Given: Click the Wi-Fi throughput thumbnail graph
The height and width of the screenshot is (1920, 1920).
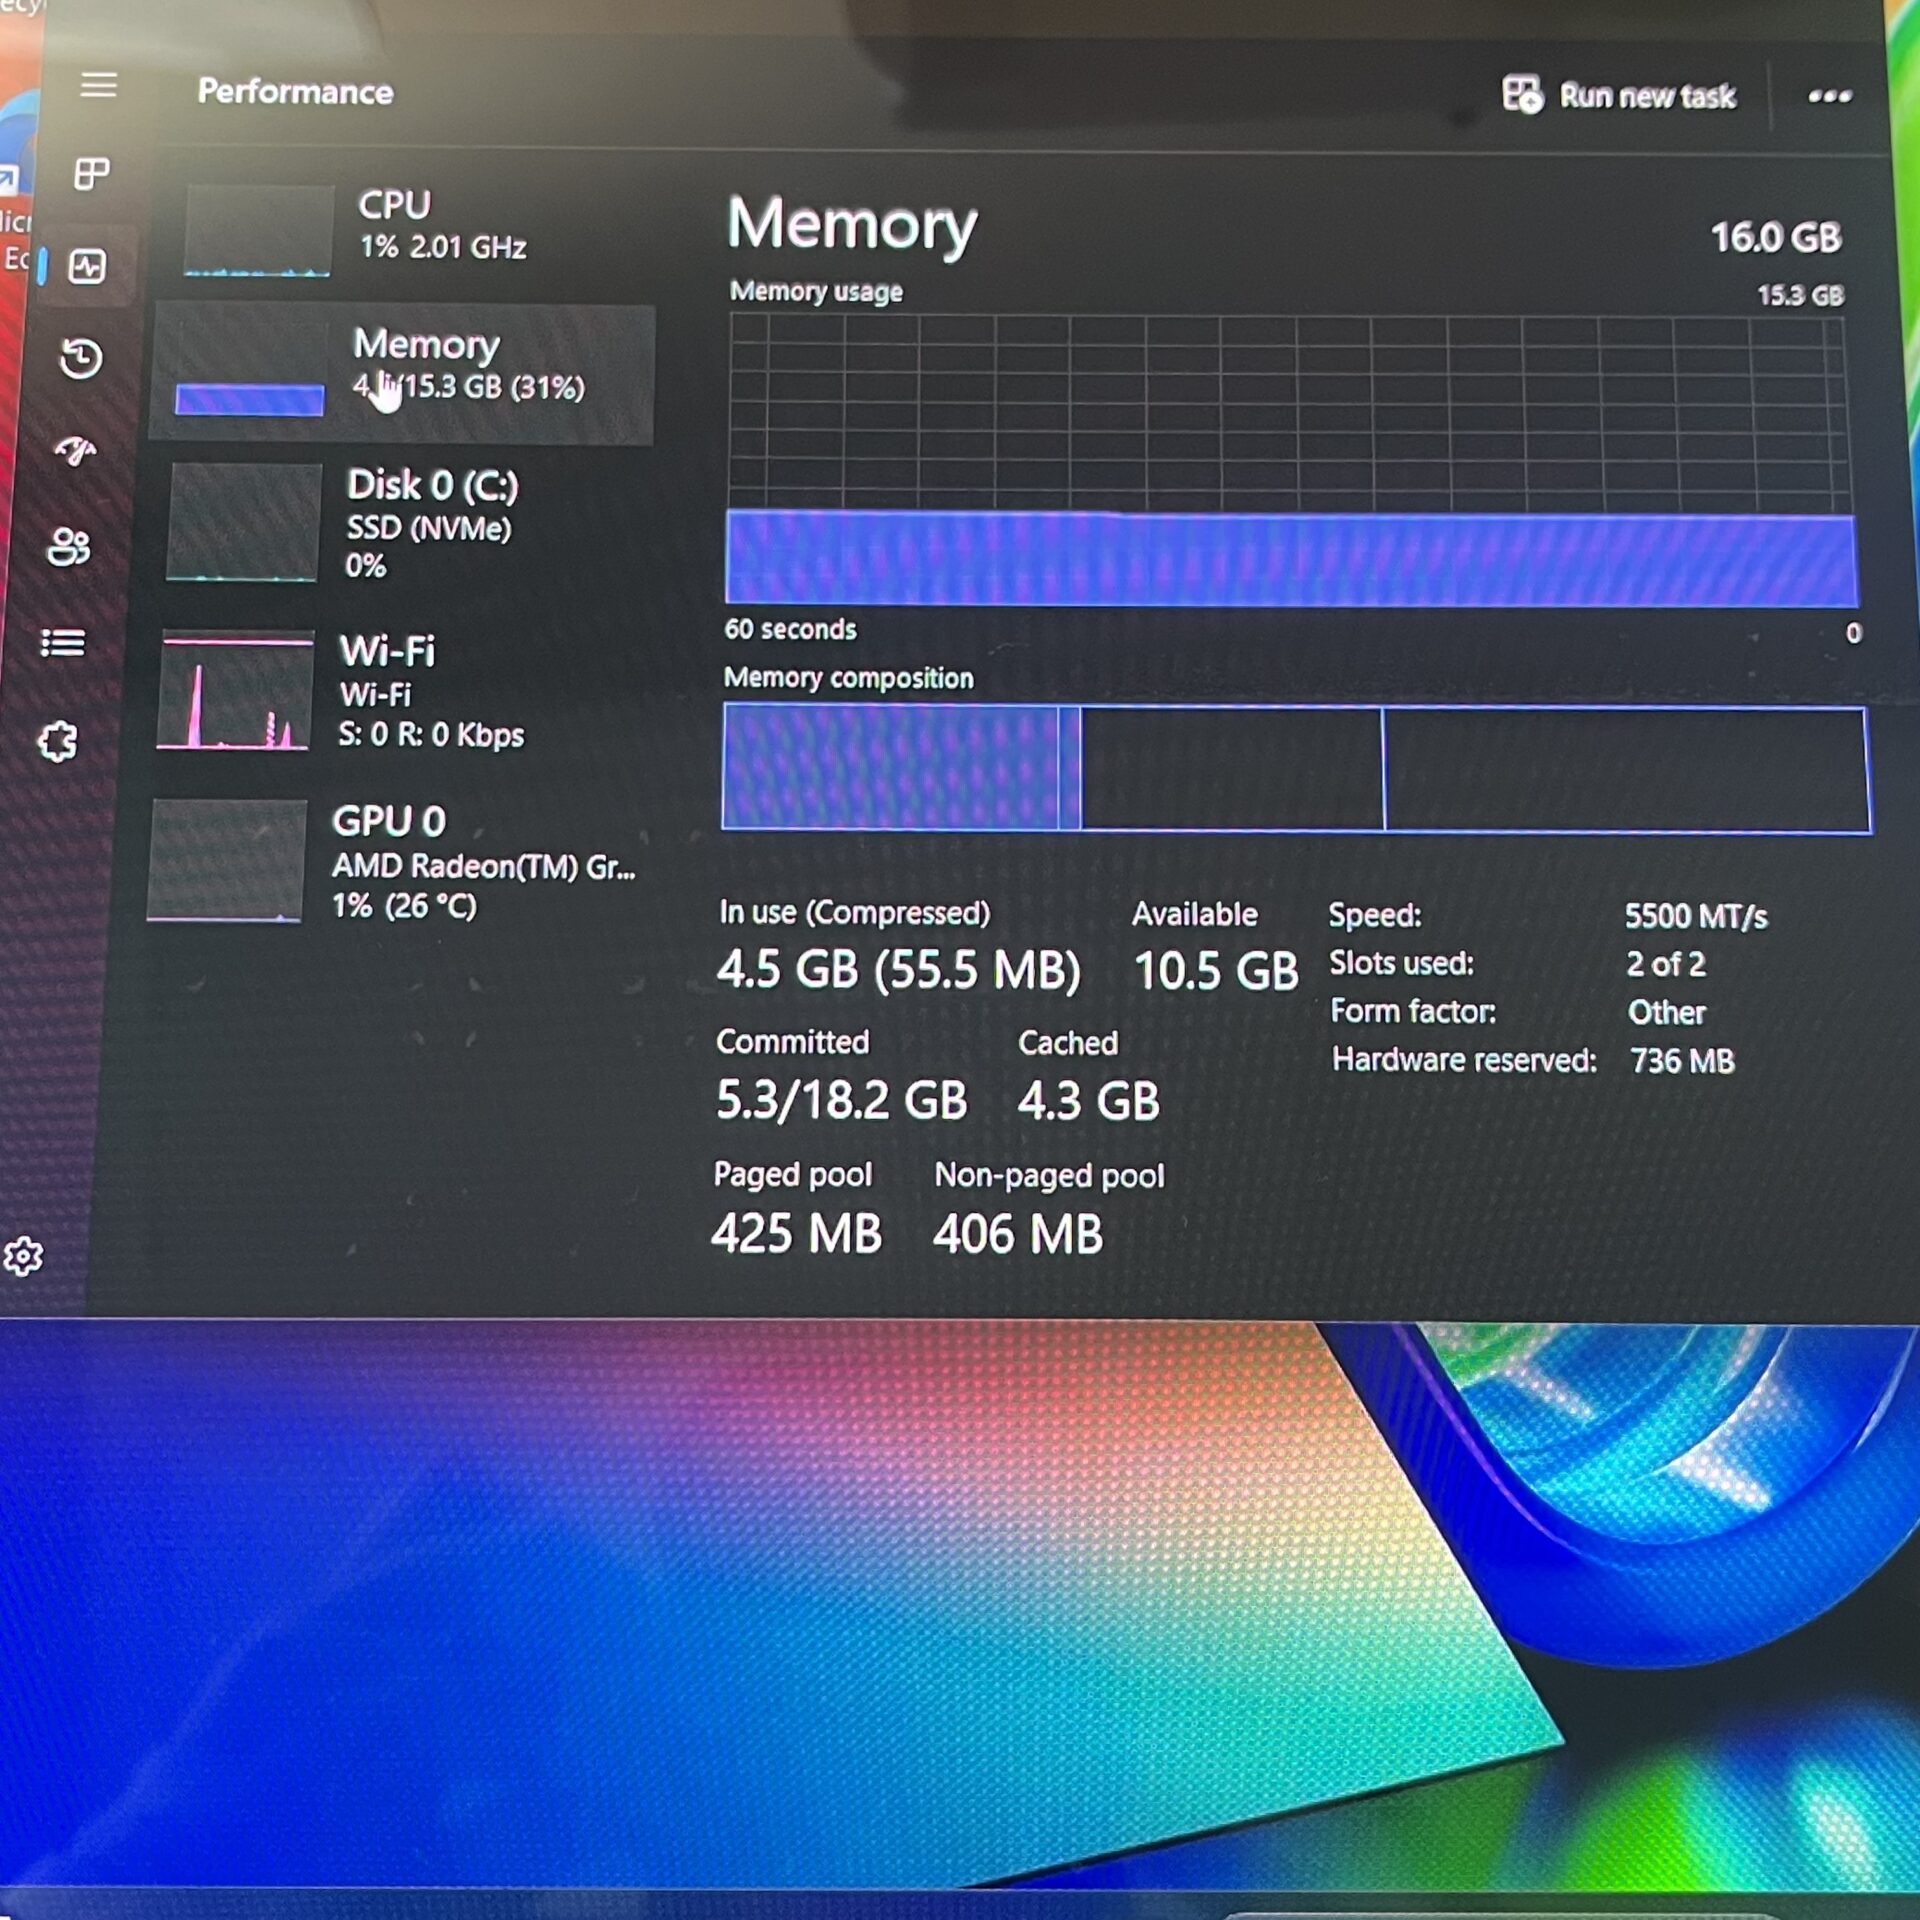Looking at the screenshot, I should pos(235,690).
